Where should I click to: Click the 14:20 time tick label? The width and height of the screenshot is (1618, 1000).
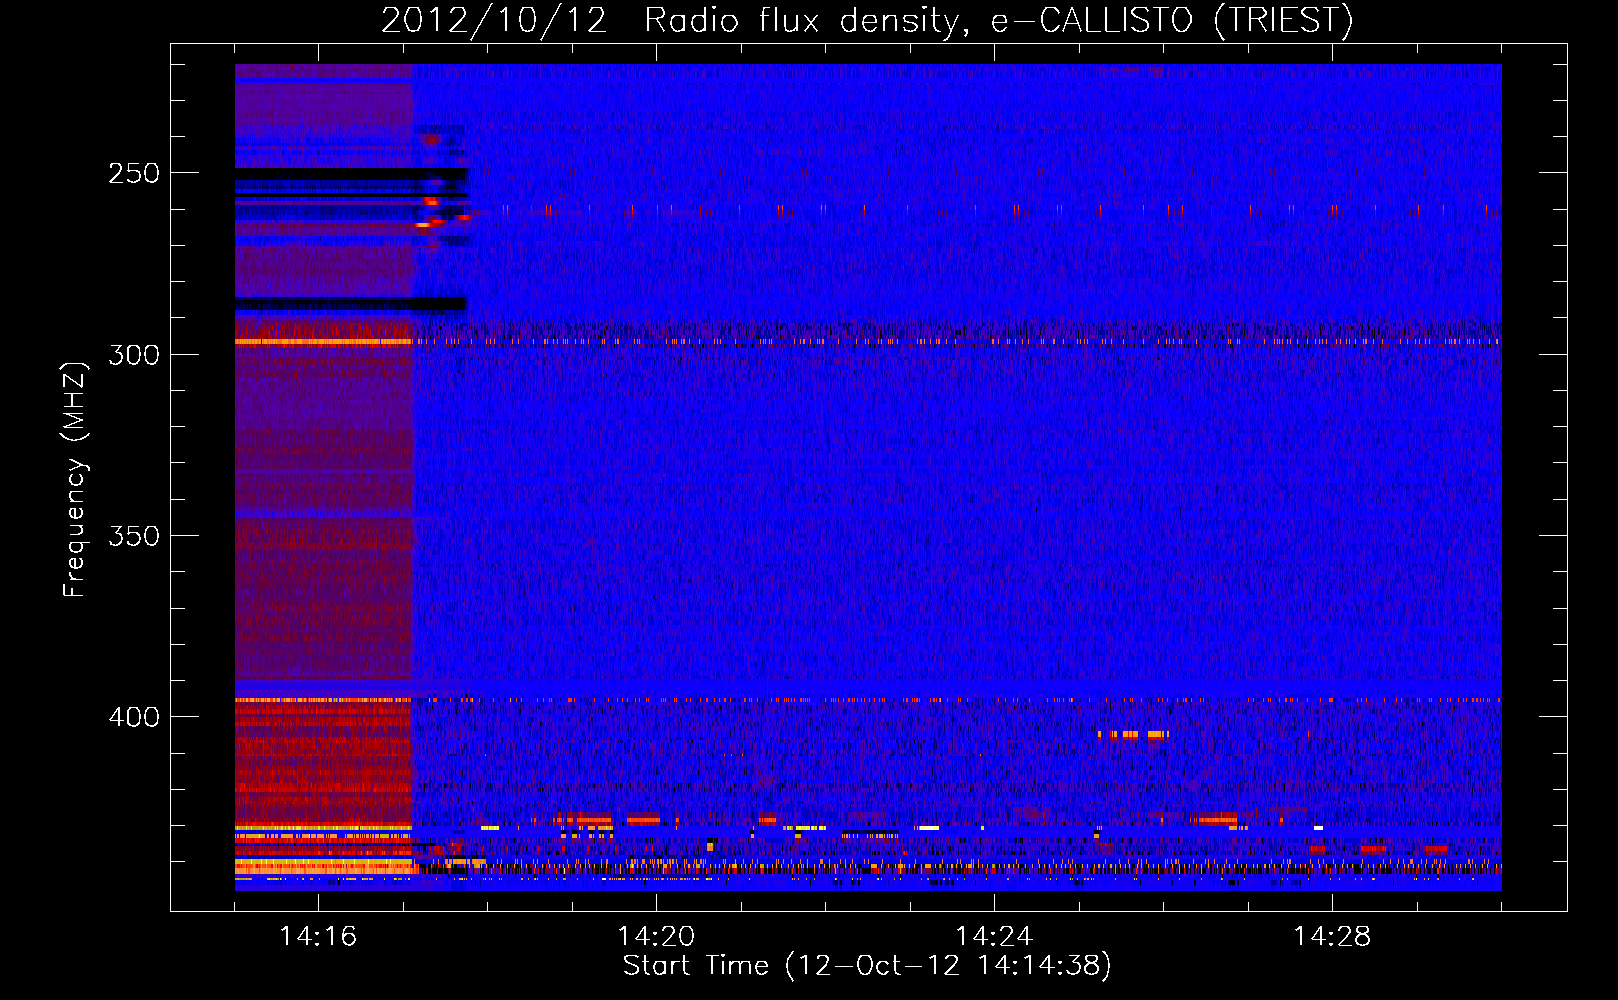point(656,936)
